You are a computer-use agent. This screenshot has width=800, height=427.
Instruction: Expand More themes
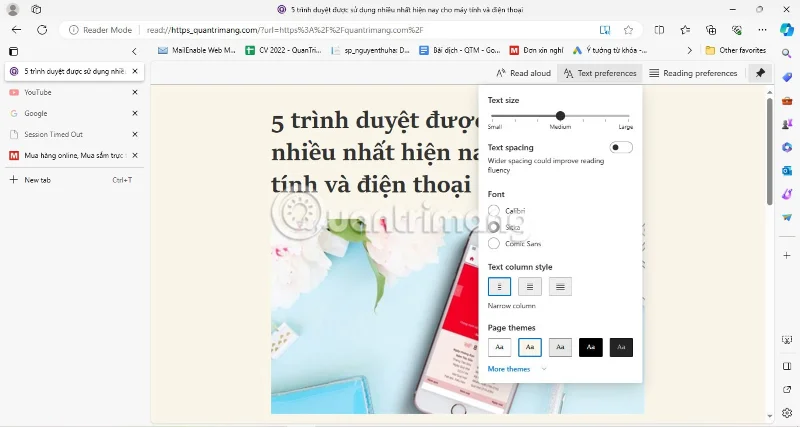[x=516, y=369]
